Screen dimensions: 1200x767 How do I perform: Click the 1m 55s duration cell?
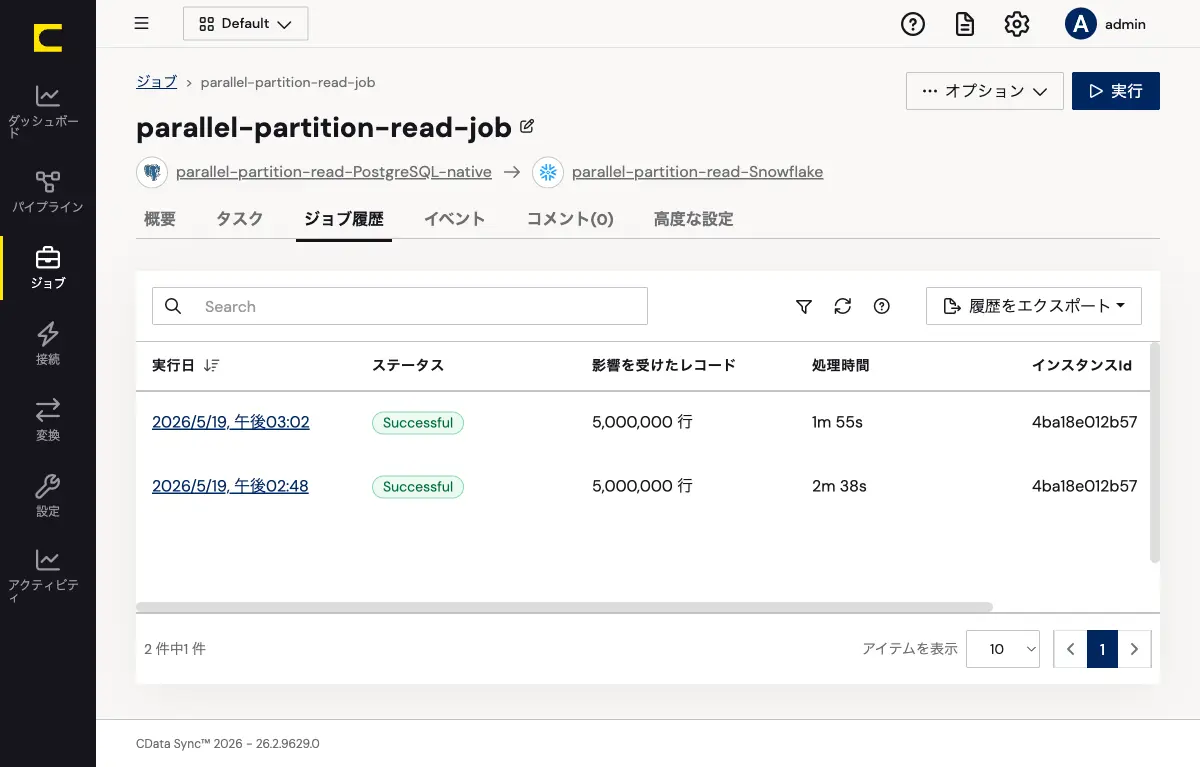click(x=837, y=423)
